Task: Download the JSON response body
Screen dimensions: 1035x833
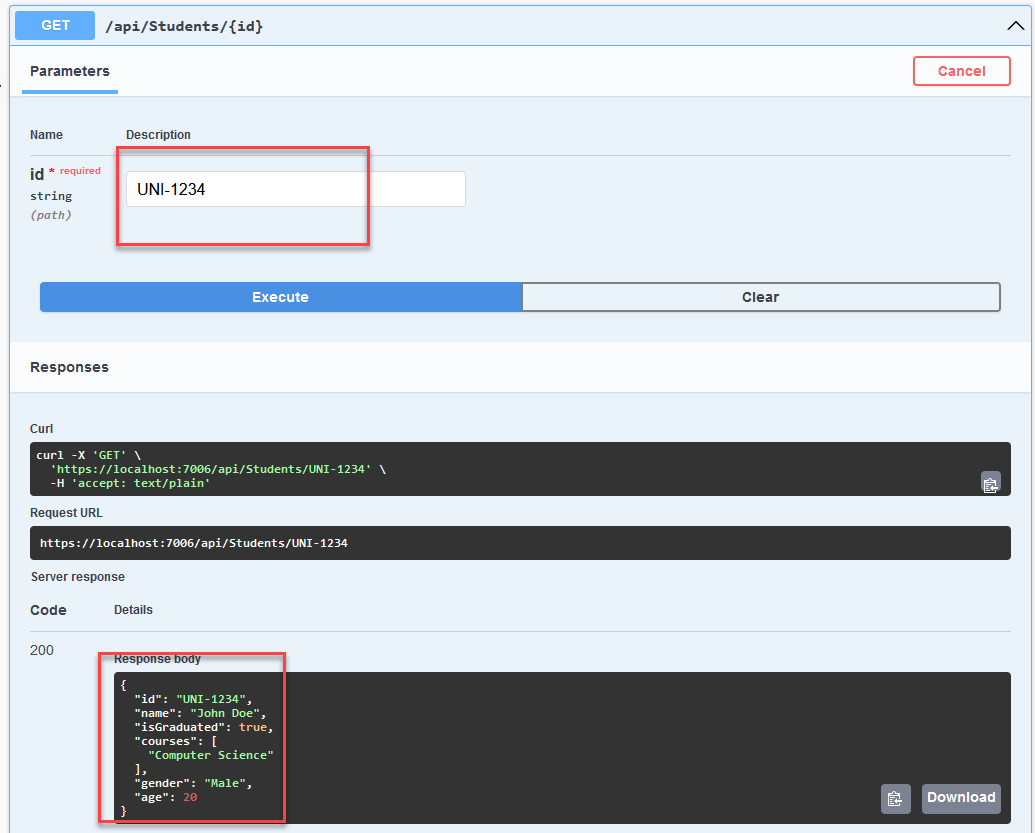Action: click(960, 798)
